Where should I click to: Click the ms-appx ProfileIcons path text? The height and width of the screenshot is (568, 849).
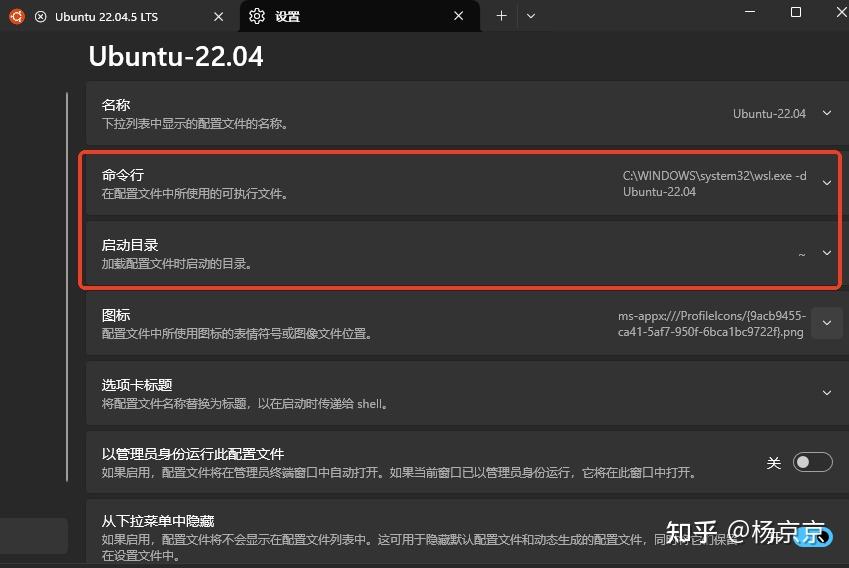point(711,324)
